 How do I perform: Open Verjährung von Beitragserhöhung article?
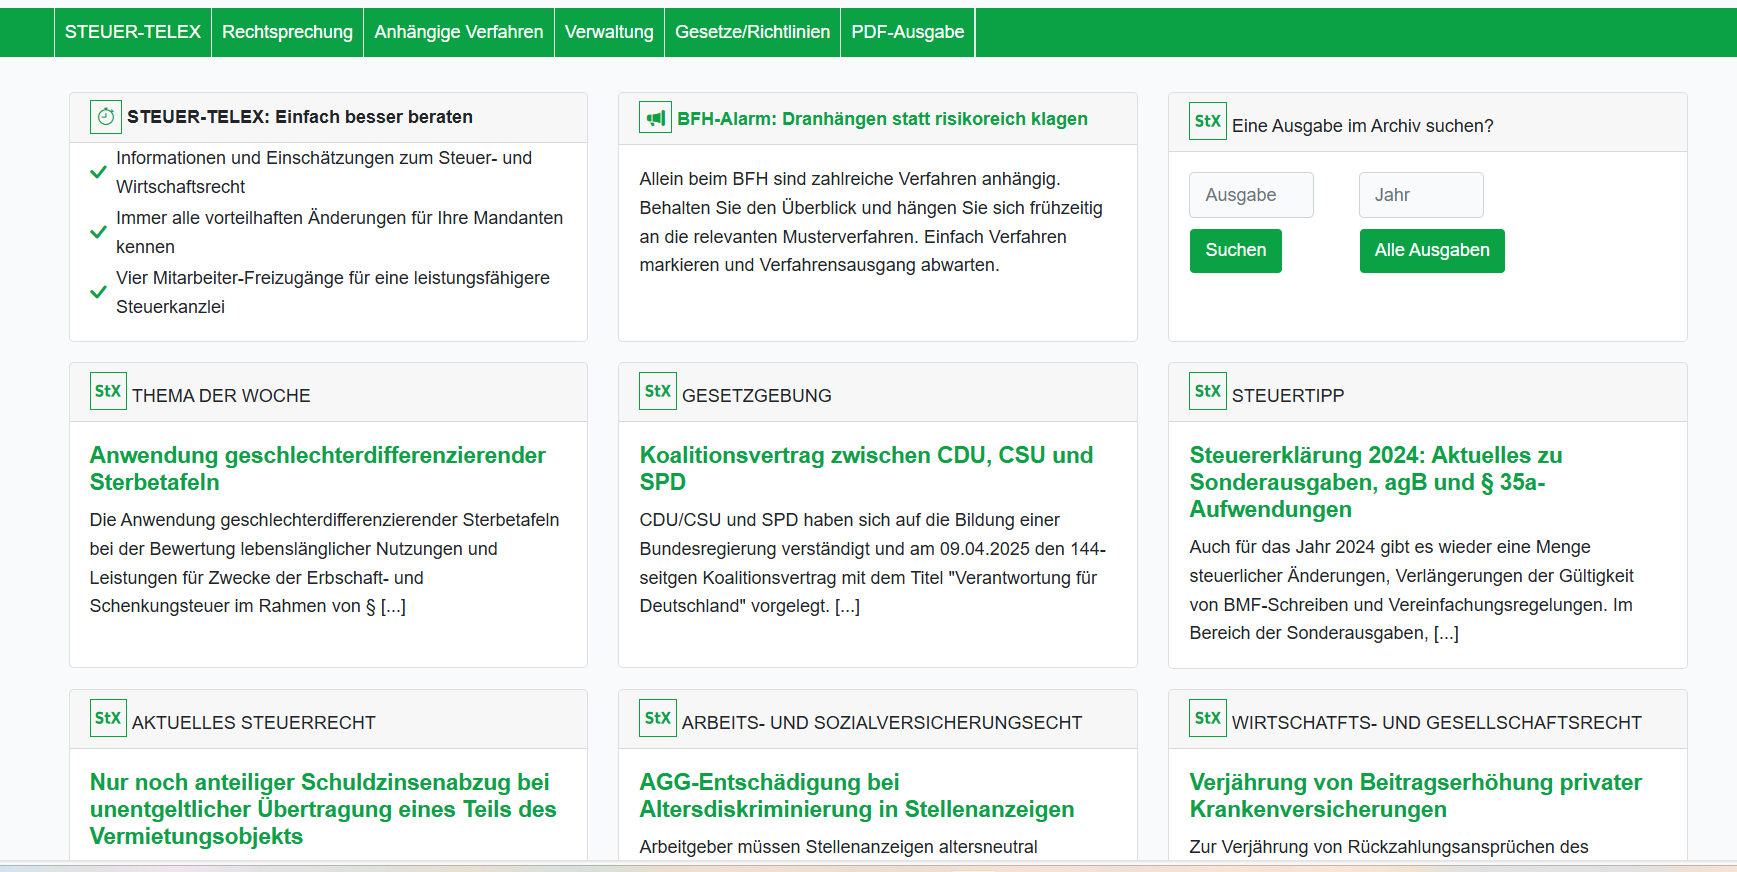pyautogui.click(x=1416, y=795)
